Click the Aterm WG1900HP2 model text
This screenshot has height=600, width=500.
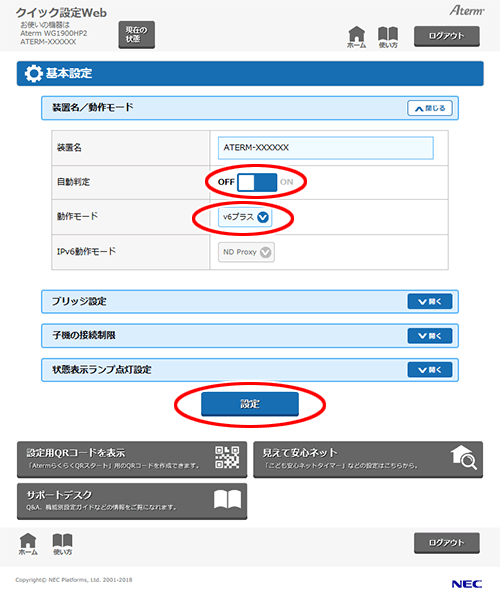coord(54,33)
